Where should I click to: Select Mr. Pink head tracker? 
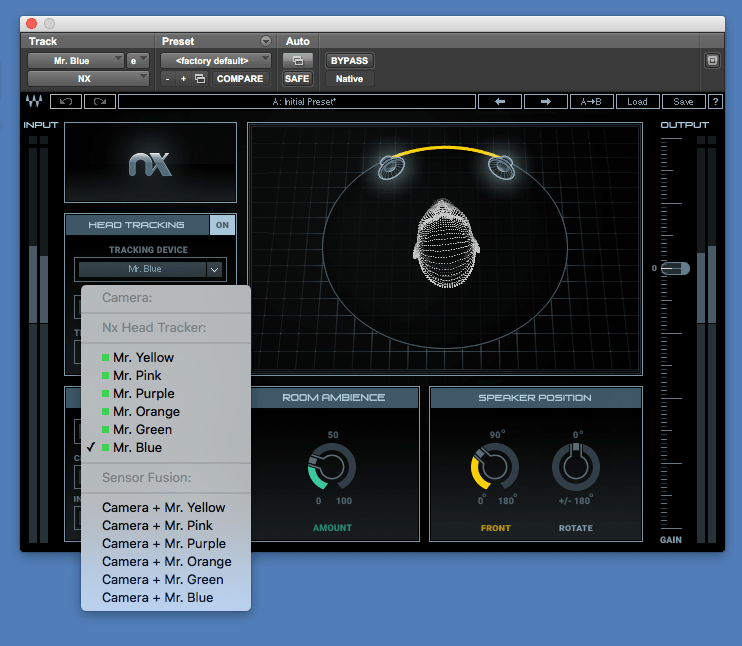(166, 375)
